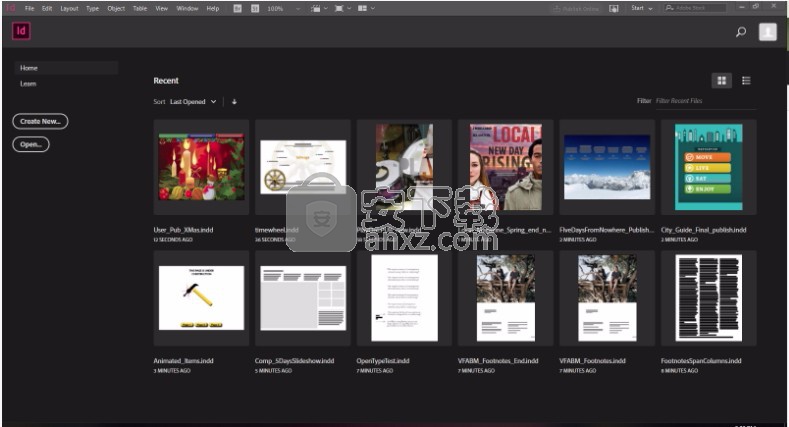
Task: Switch to list view
Action: (746, 80)
